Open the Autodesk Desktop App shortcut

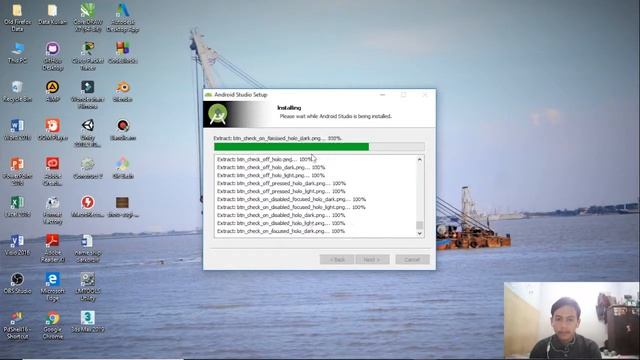[122, 18]
